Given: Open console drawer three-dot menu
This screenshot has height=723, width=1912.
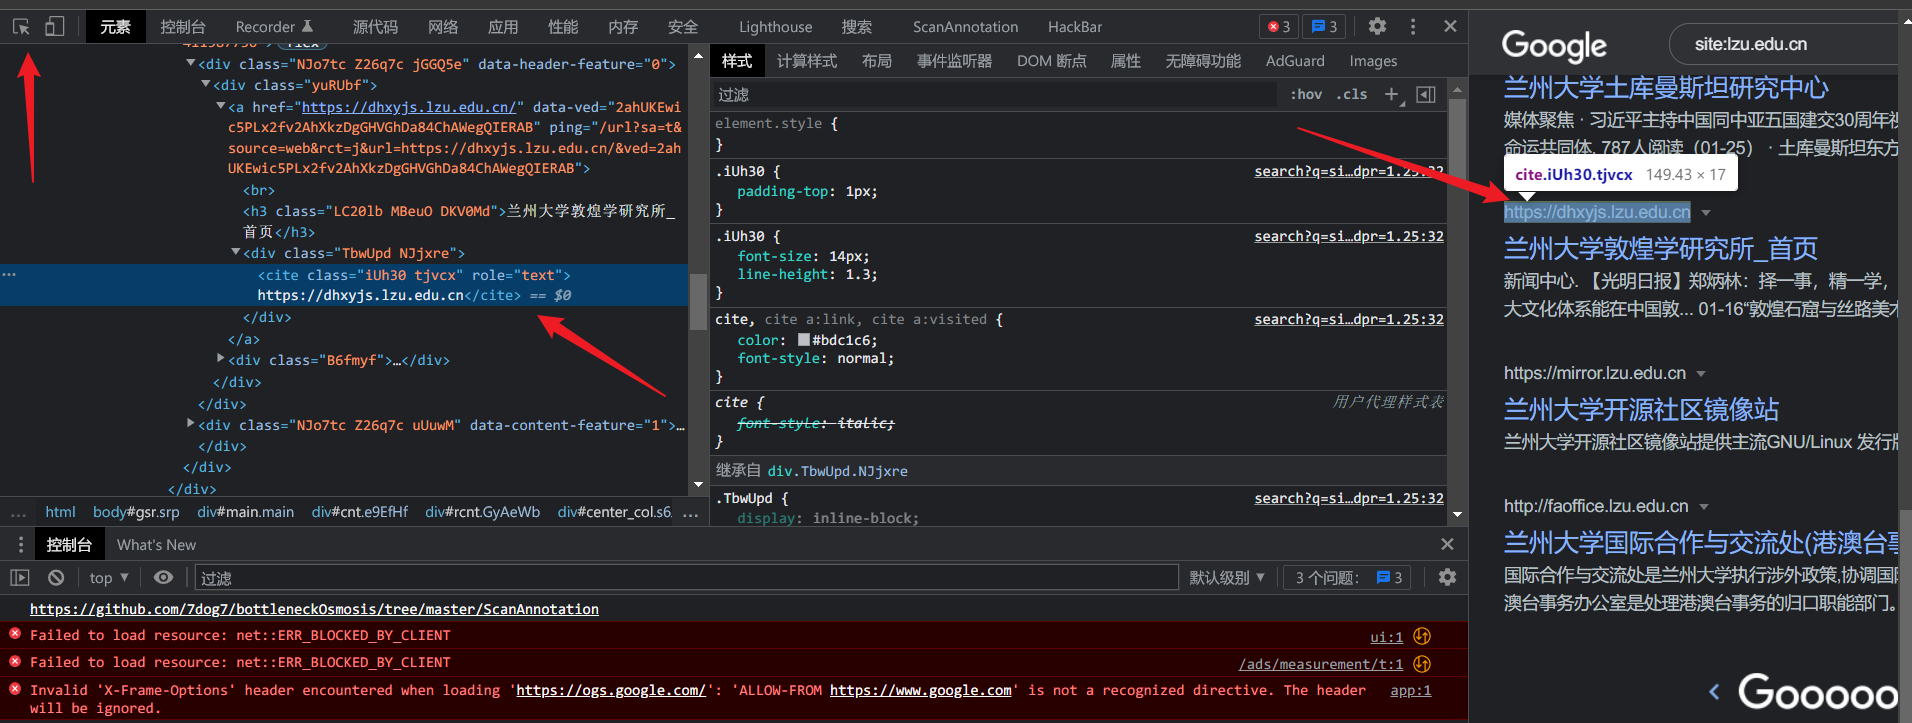Looking at the screenshot, I should coord(20,545).
